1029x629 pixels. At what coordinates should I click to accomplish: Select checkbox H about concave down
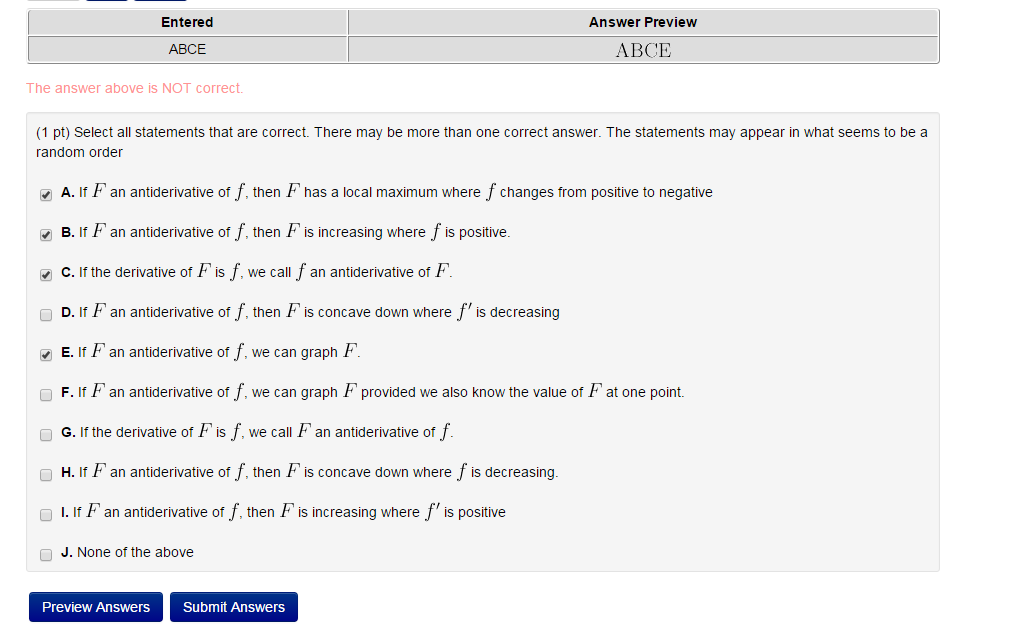coord(46,474)
